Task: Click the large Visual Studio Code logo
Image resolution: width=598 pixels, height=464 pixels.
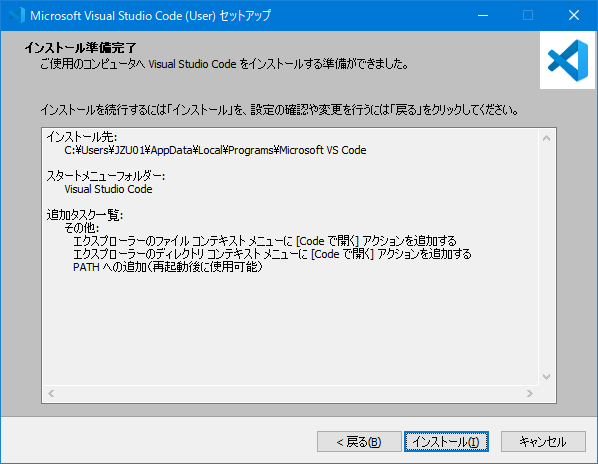Action: click(x=568, y=60)
